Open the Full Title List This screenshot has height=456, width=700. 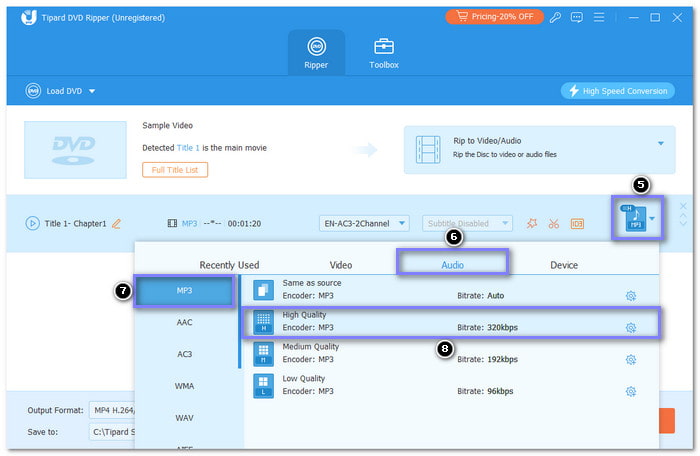coord(175,170)
